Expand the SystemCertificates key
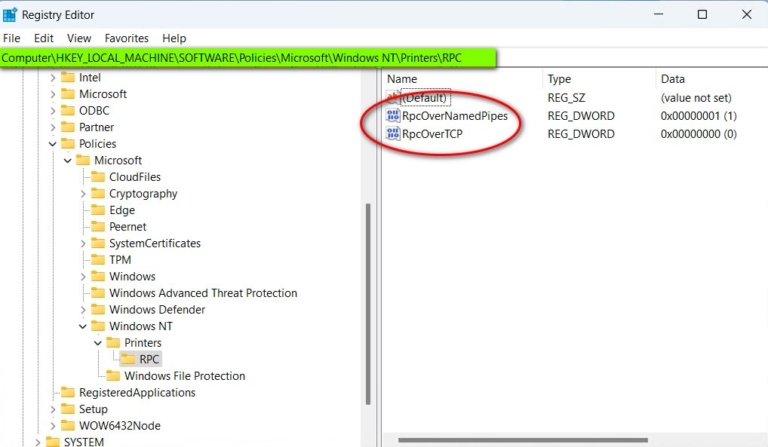 pyautogui.click(x=83, y=243)
